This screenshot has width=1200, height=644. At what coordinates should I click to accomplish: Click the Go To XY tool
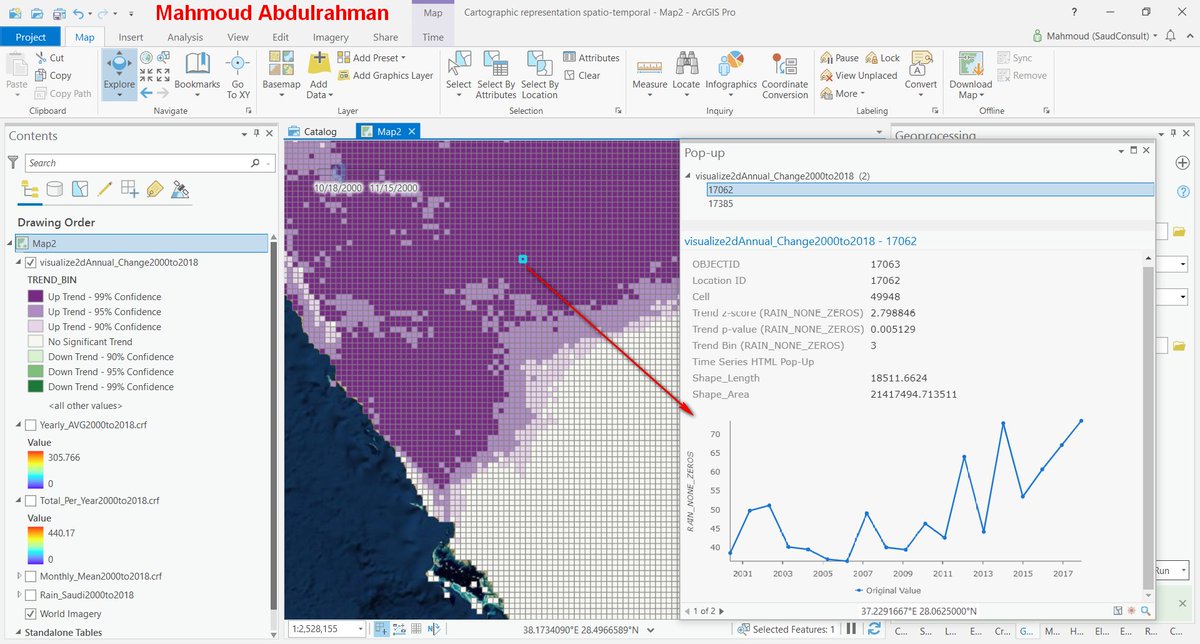[x=238, y=75]
